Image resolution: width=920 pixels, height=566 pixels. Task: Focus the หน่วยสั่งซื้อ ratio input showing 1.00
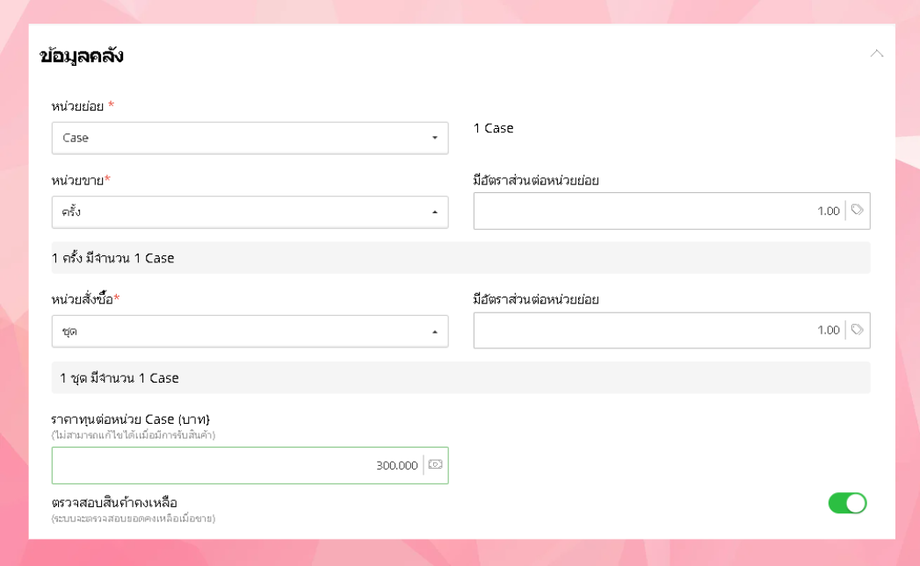pos(660,330)
